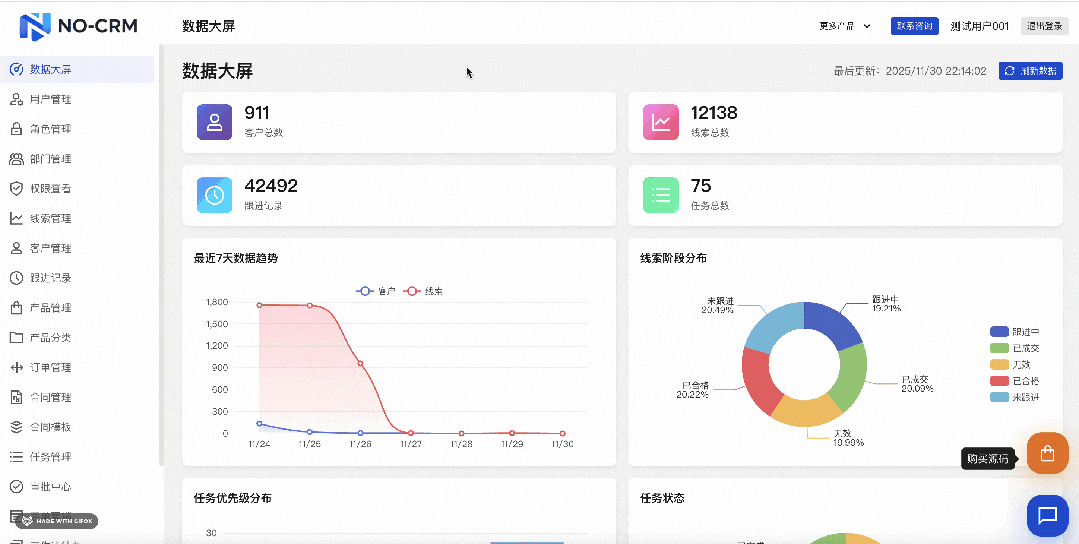The width and height of the screenshot is (1079, 544).
Task: Click the document icon for 合同管理
Action: click(17, 398)
